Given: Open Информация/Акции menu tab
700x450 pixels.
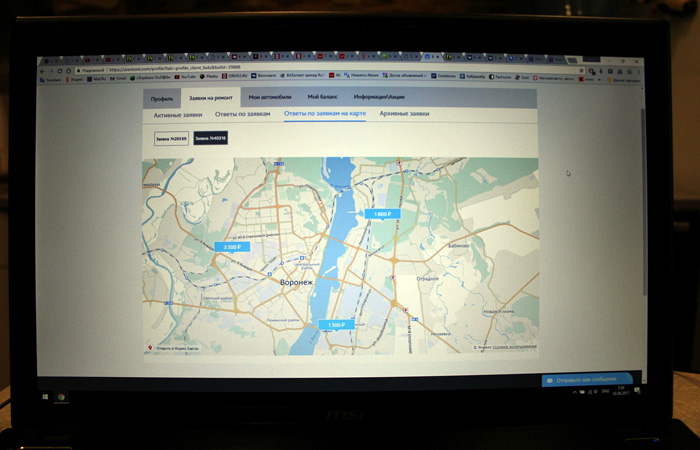Looking at the screenshot, I should (379, 97).
